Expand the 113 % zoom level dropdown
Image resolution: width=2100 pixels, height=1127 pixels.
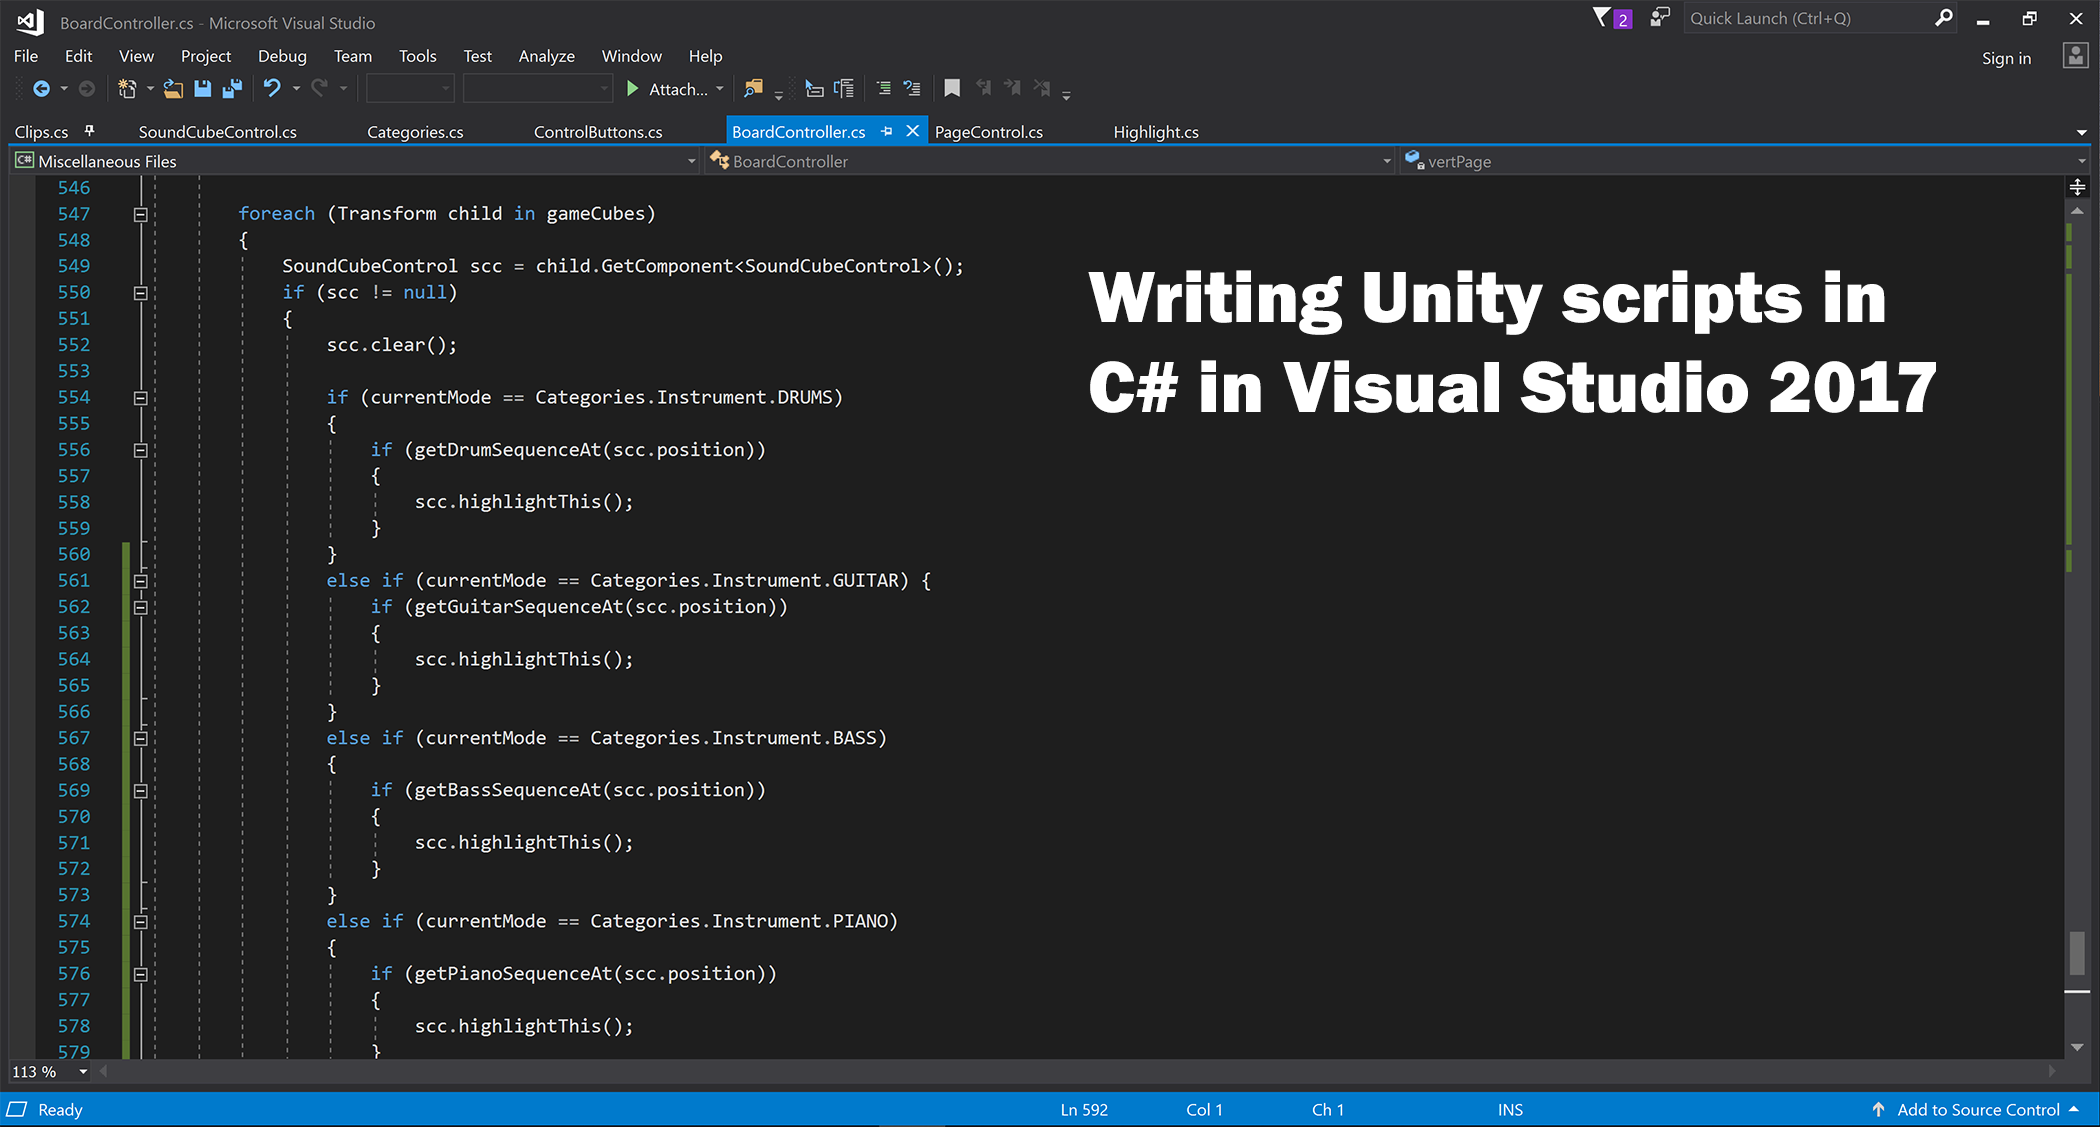(x=83, y=1072)
